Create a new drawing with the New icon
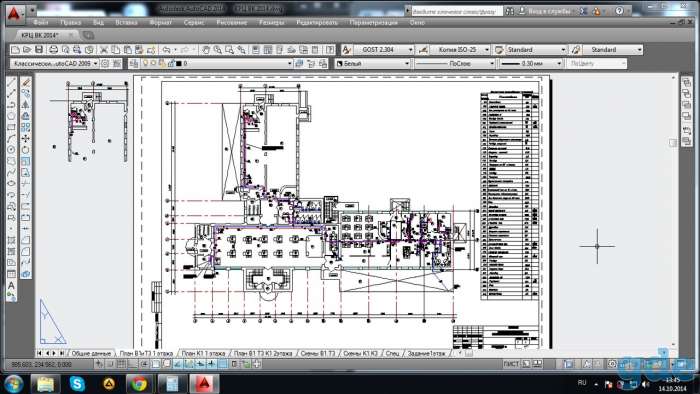This screenshot has height=394, width=700. click(15, 50)
